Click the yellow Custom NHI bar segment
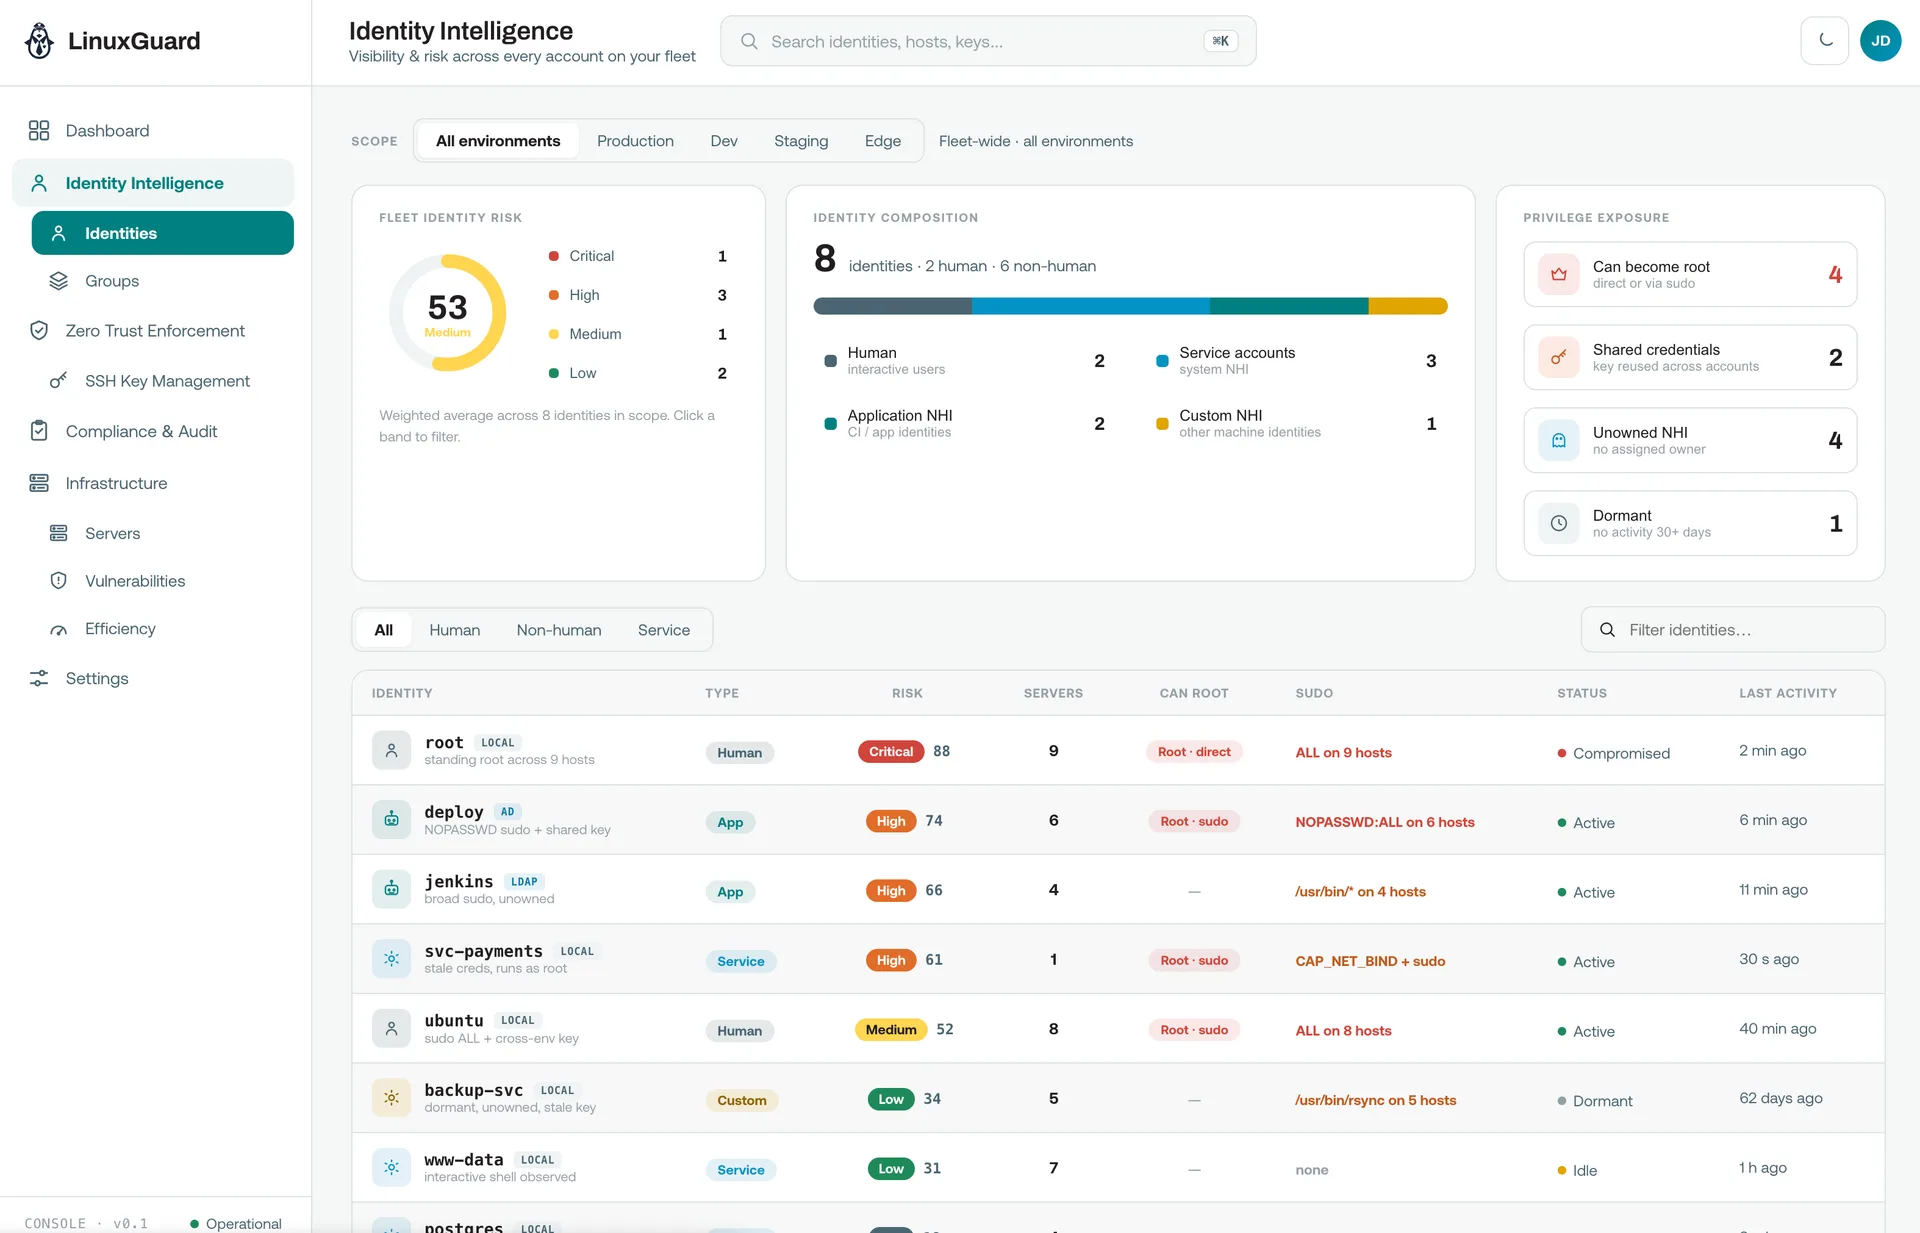Image resolution: width=1920 pixels, height=1233 pixels. (x=1408, y=306)
